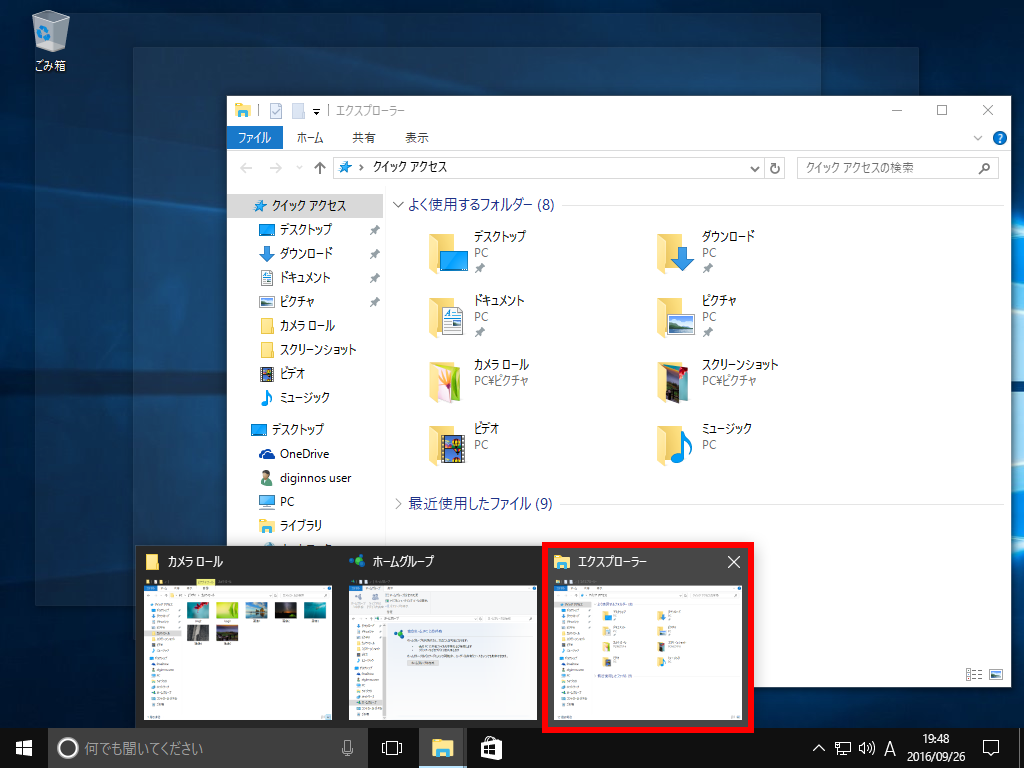
Task: Select ピクチャ in the navigation pane
Action: 305,302
